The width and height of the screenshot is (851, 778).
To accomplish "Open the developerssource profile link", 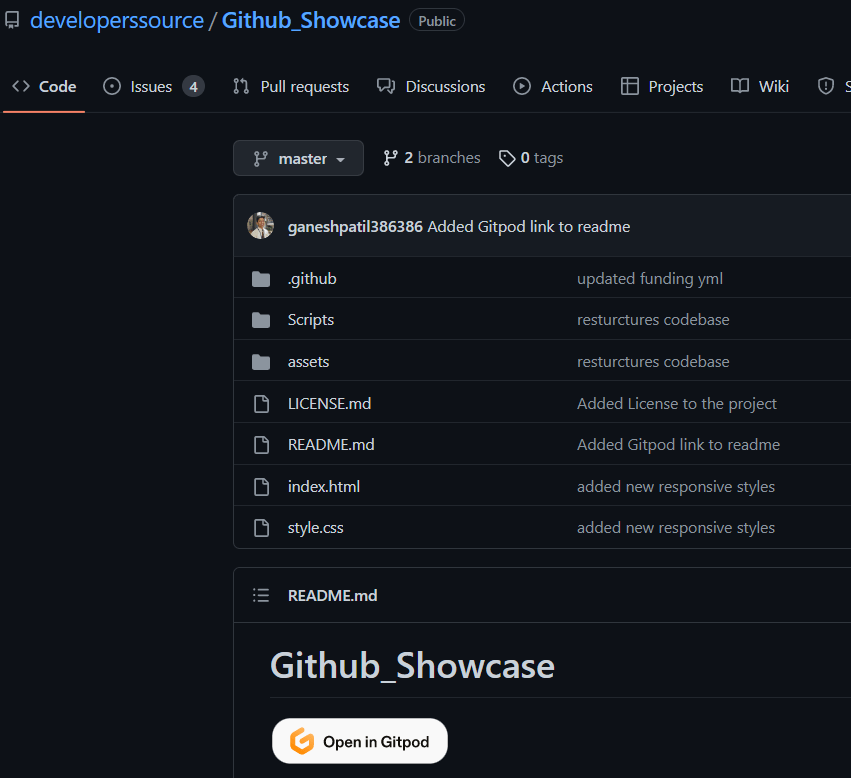I will 117,20.
